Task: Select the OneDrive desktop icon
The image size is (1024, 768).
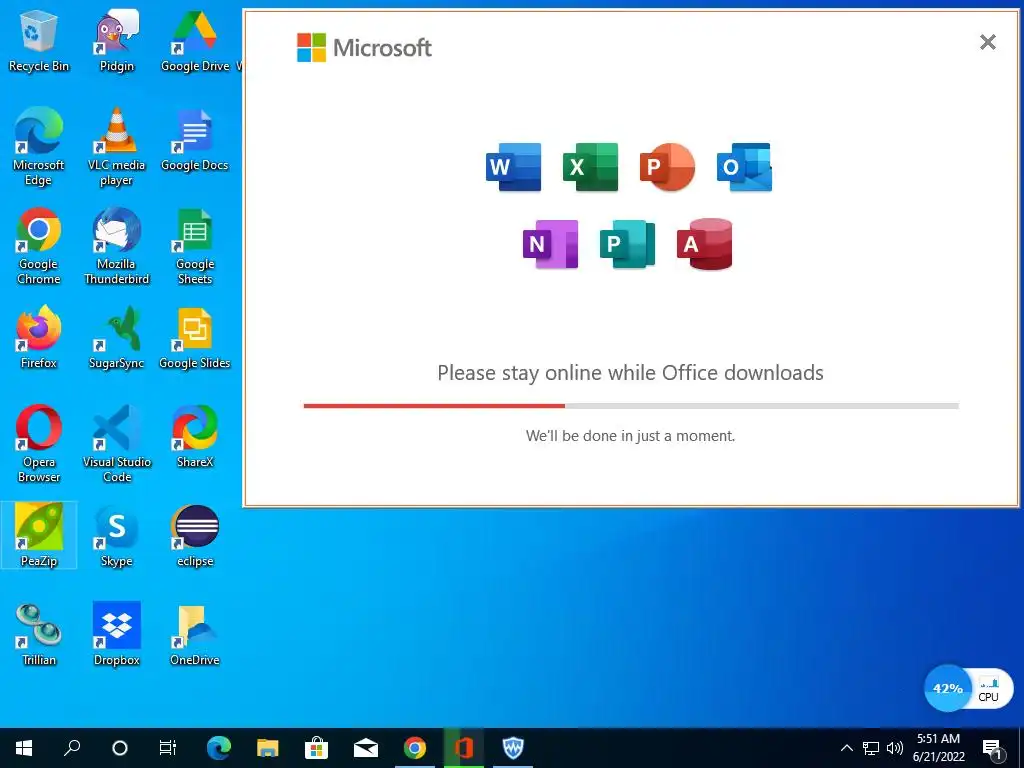Action: tap(195, 634)
